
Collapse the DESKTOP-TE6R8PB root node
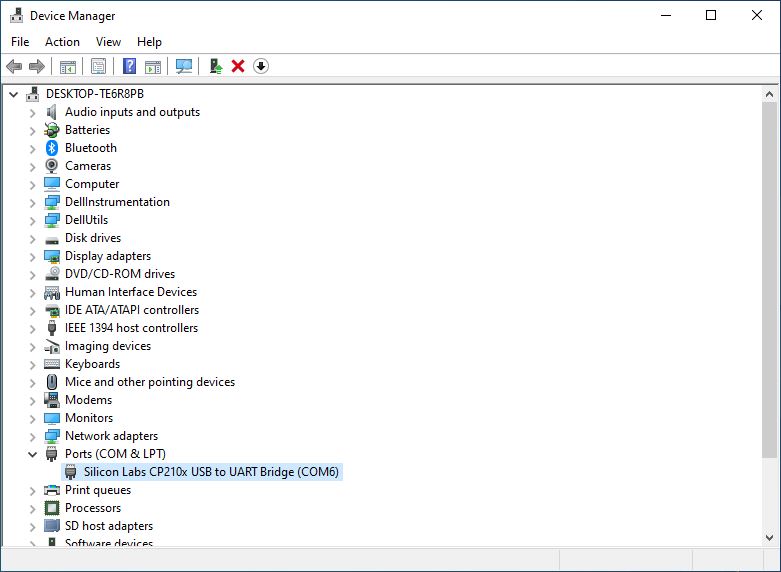click(13, 94)
